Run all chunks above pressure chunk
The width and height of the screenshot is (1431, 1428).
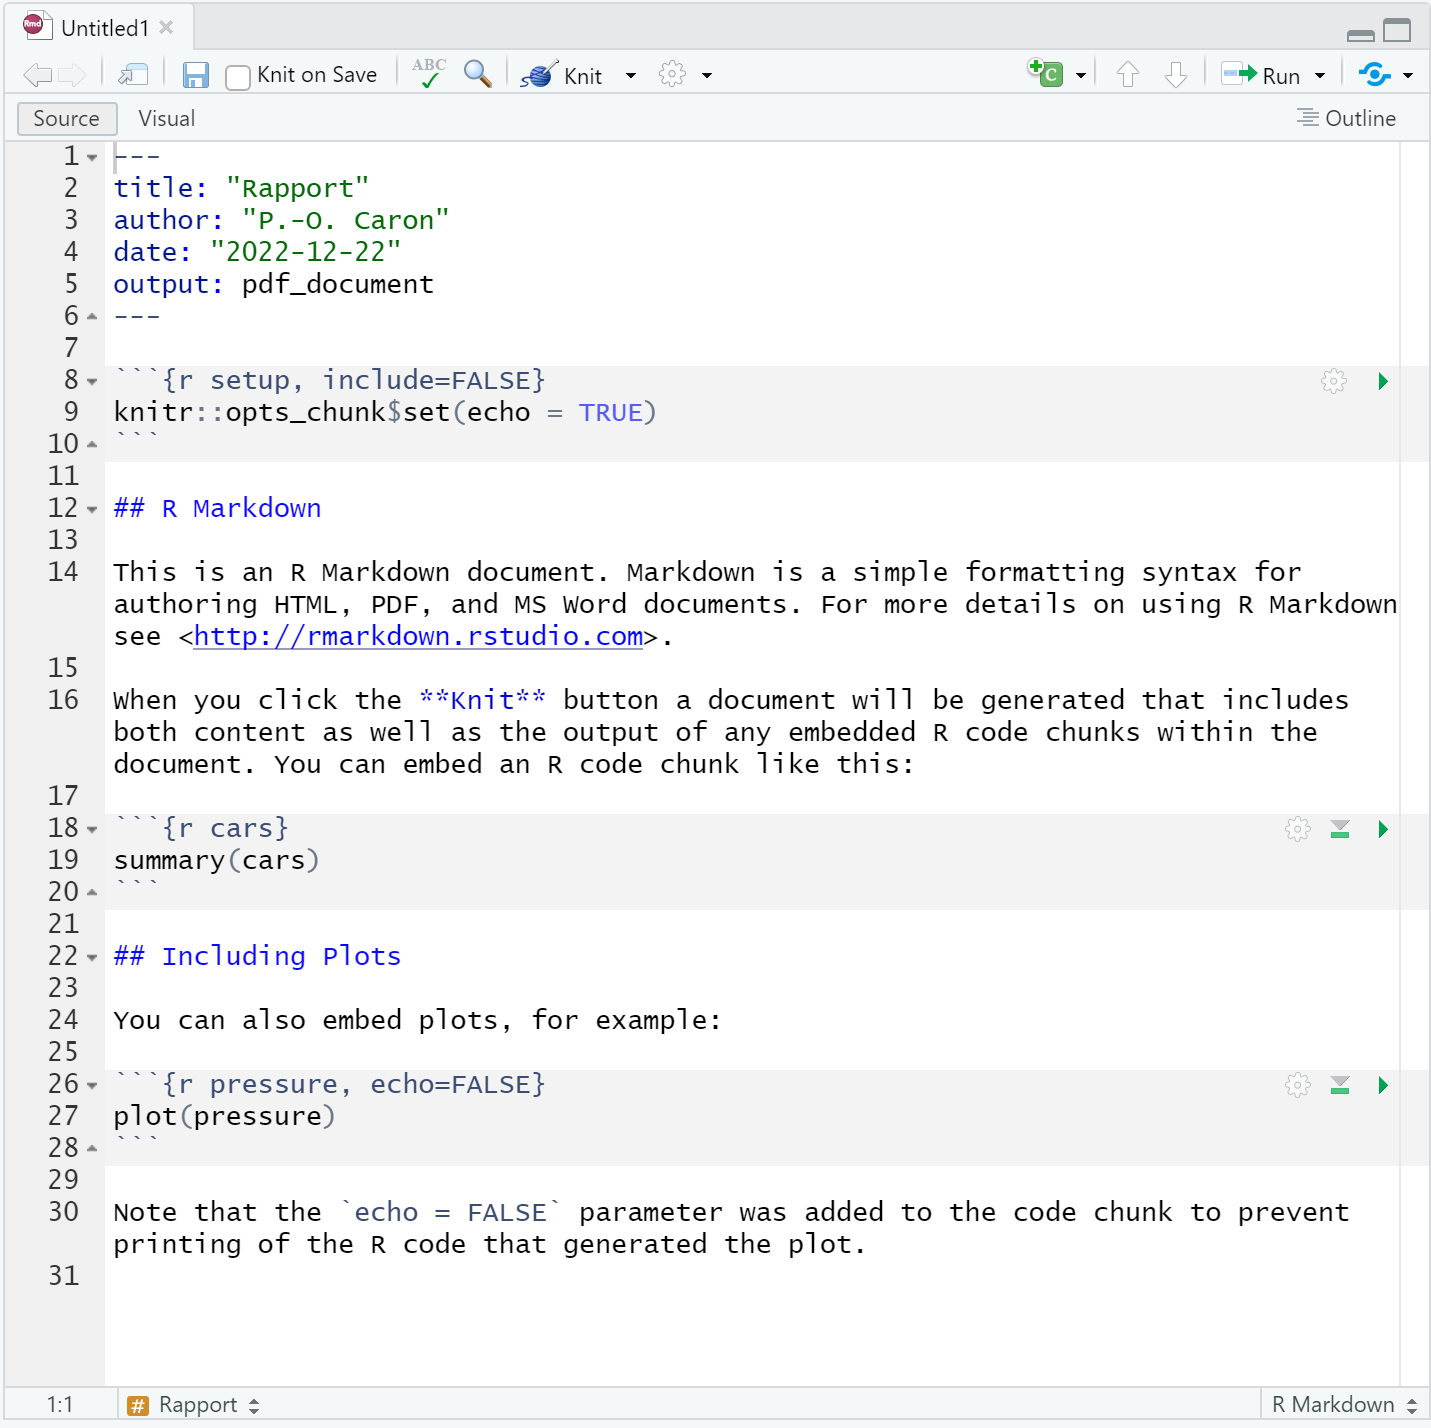(1340, 1085)
